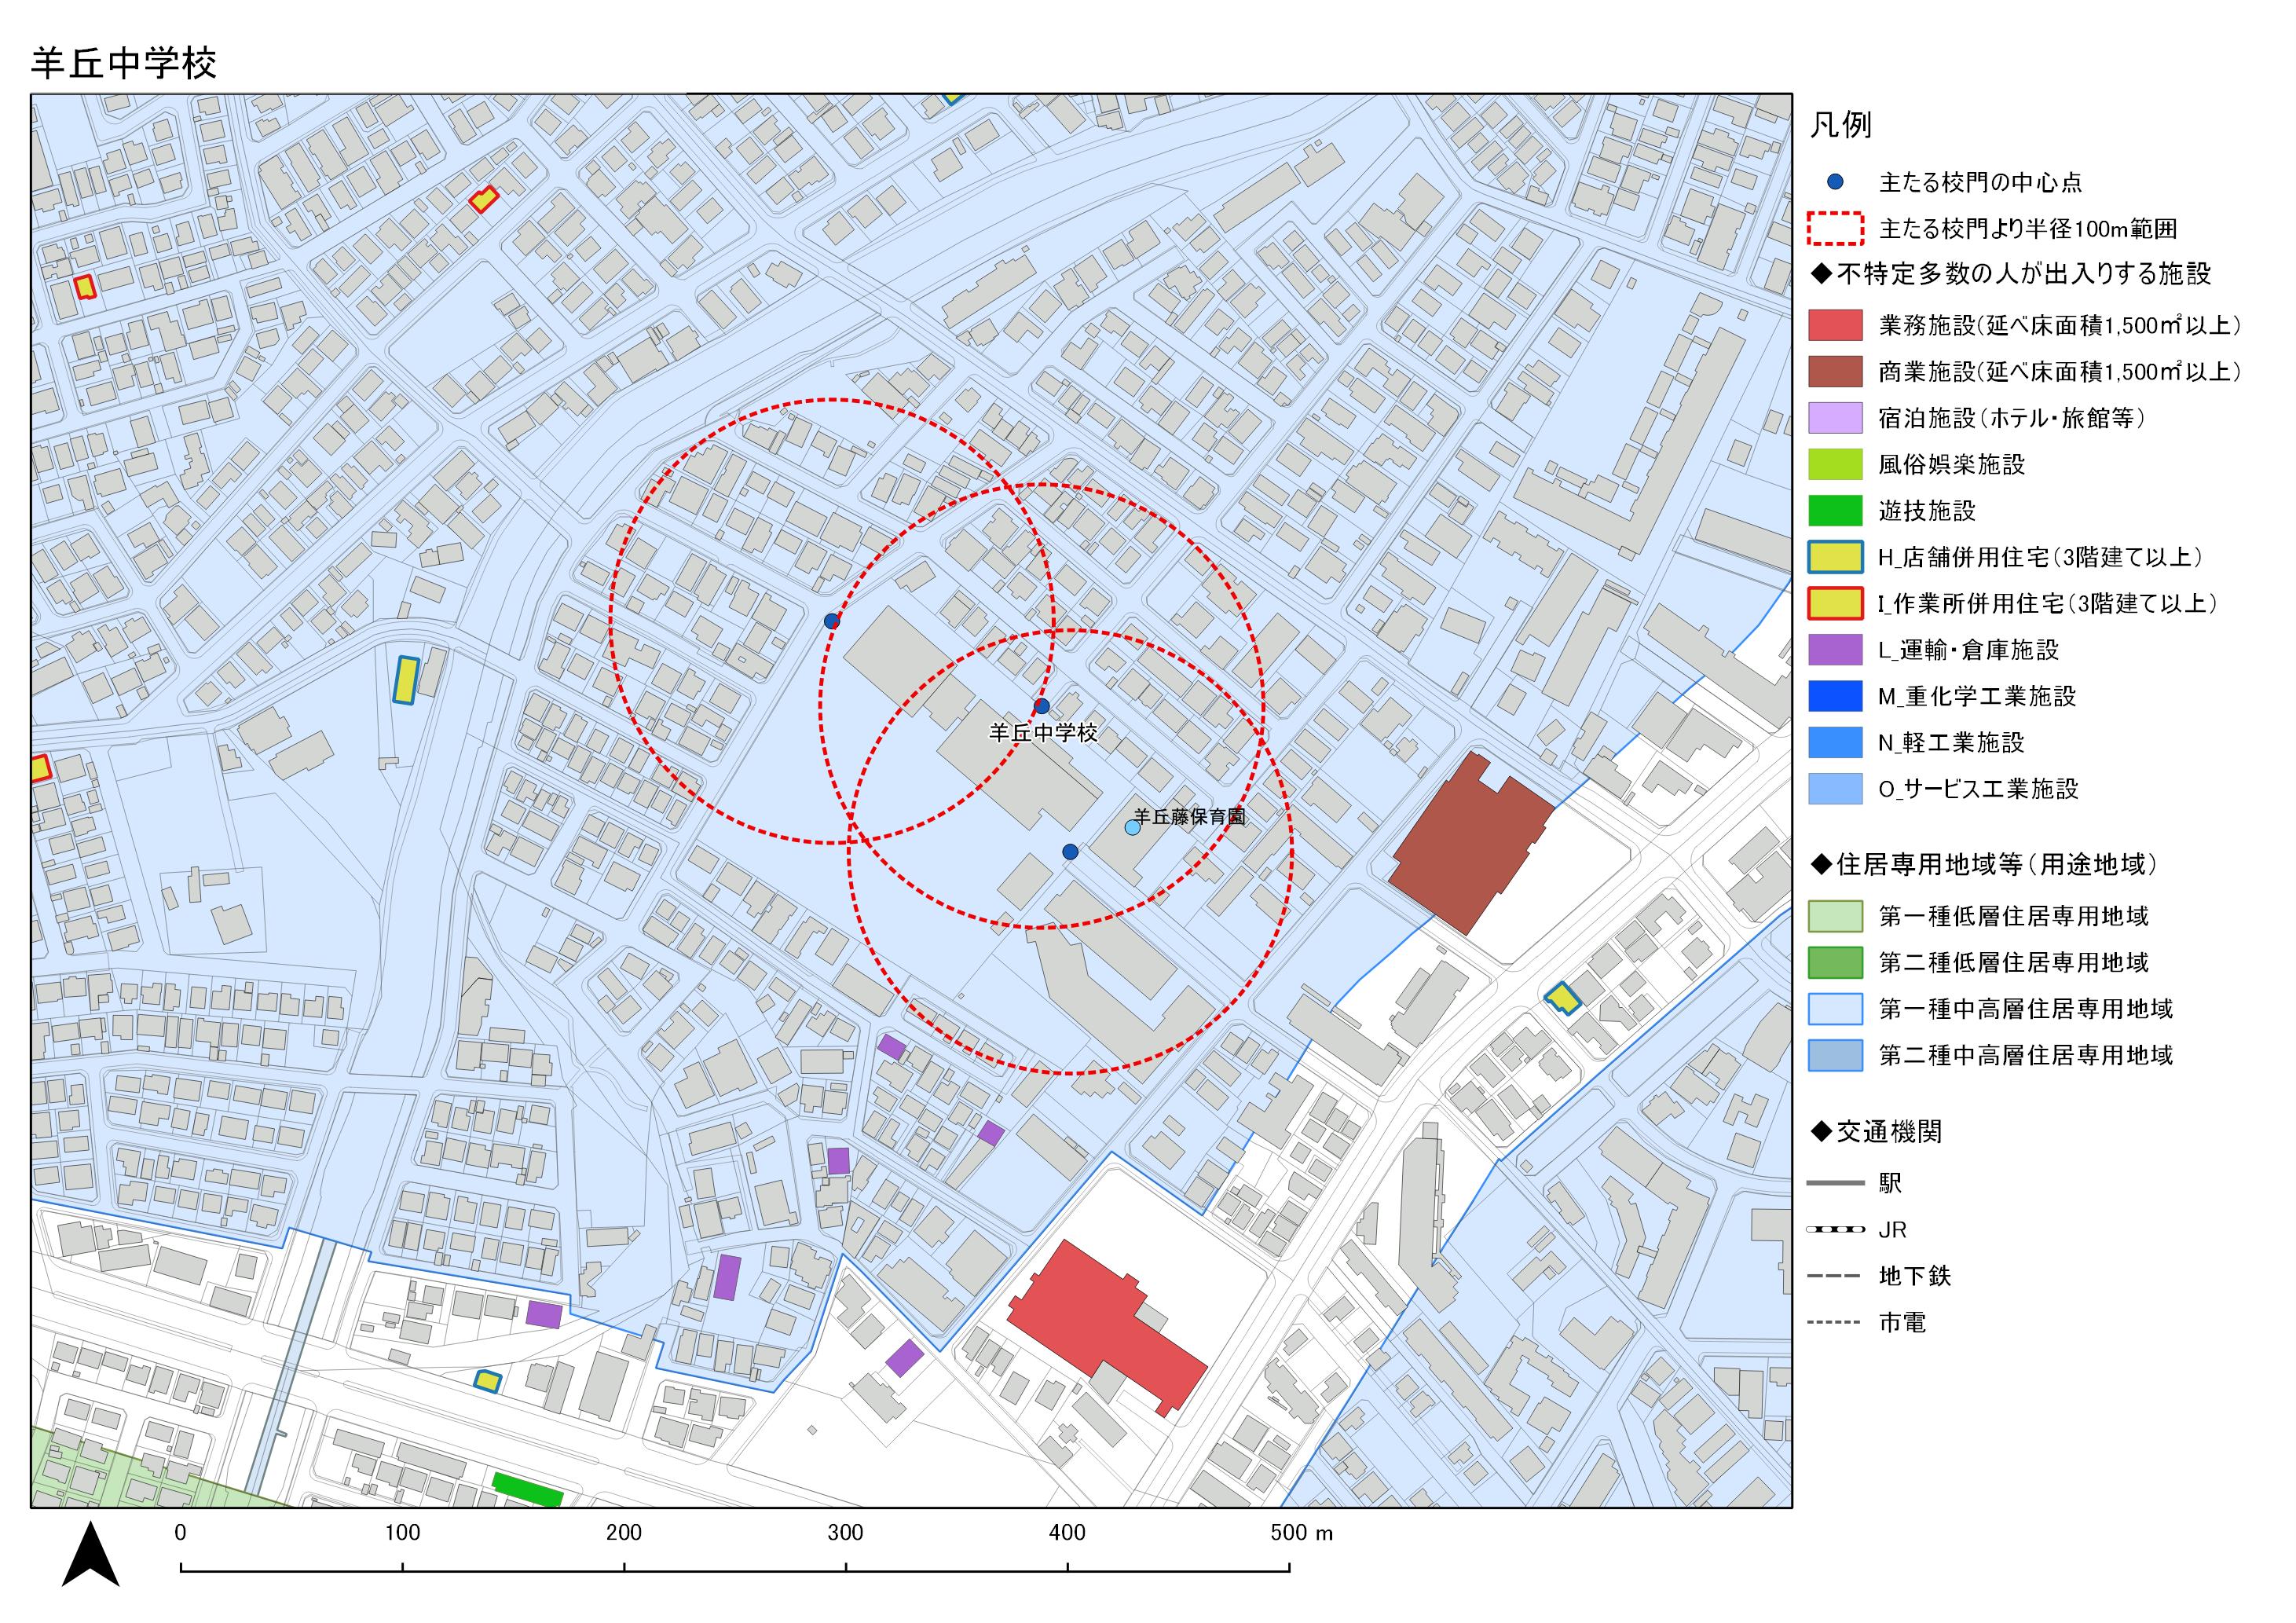Click the 主たる校門の中心点 legend label
This screenshot has height=1623, width=2296.
tap(1980, 182)
